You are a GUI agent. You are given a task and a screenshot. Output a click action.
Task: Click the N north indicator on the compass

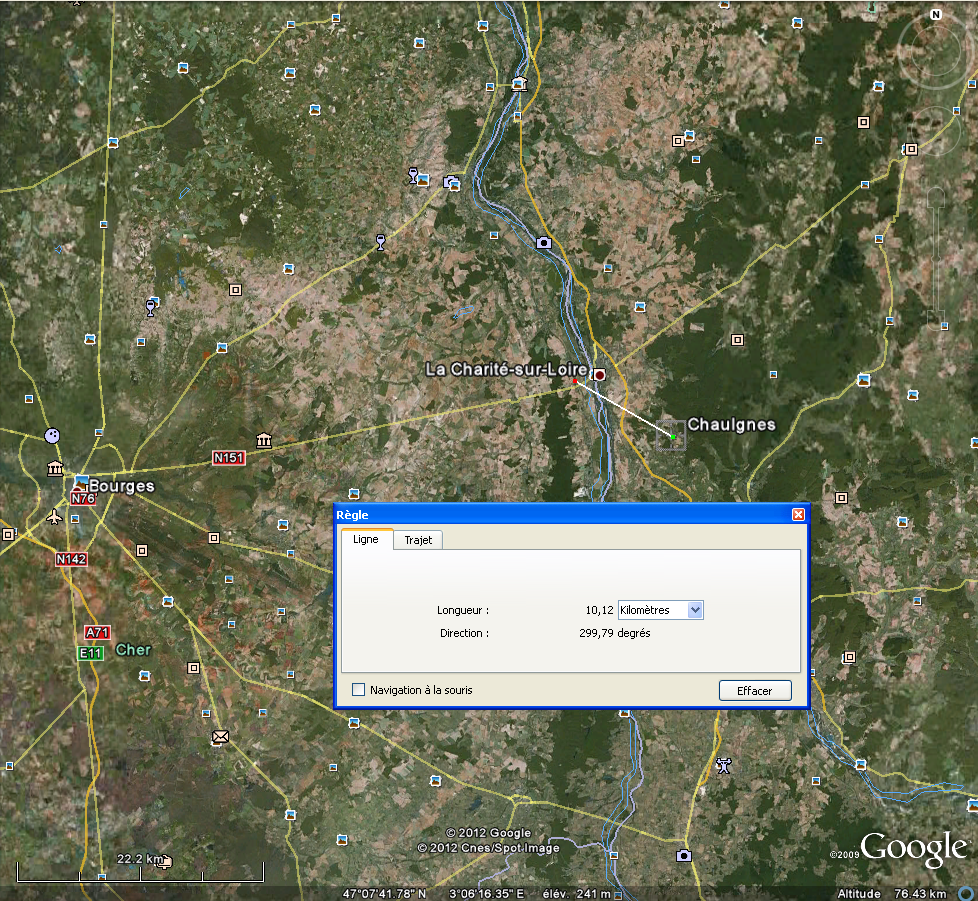click(x=936, y=15)
